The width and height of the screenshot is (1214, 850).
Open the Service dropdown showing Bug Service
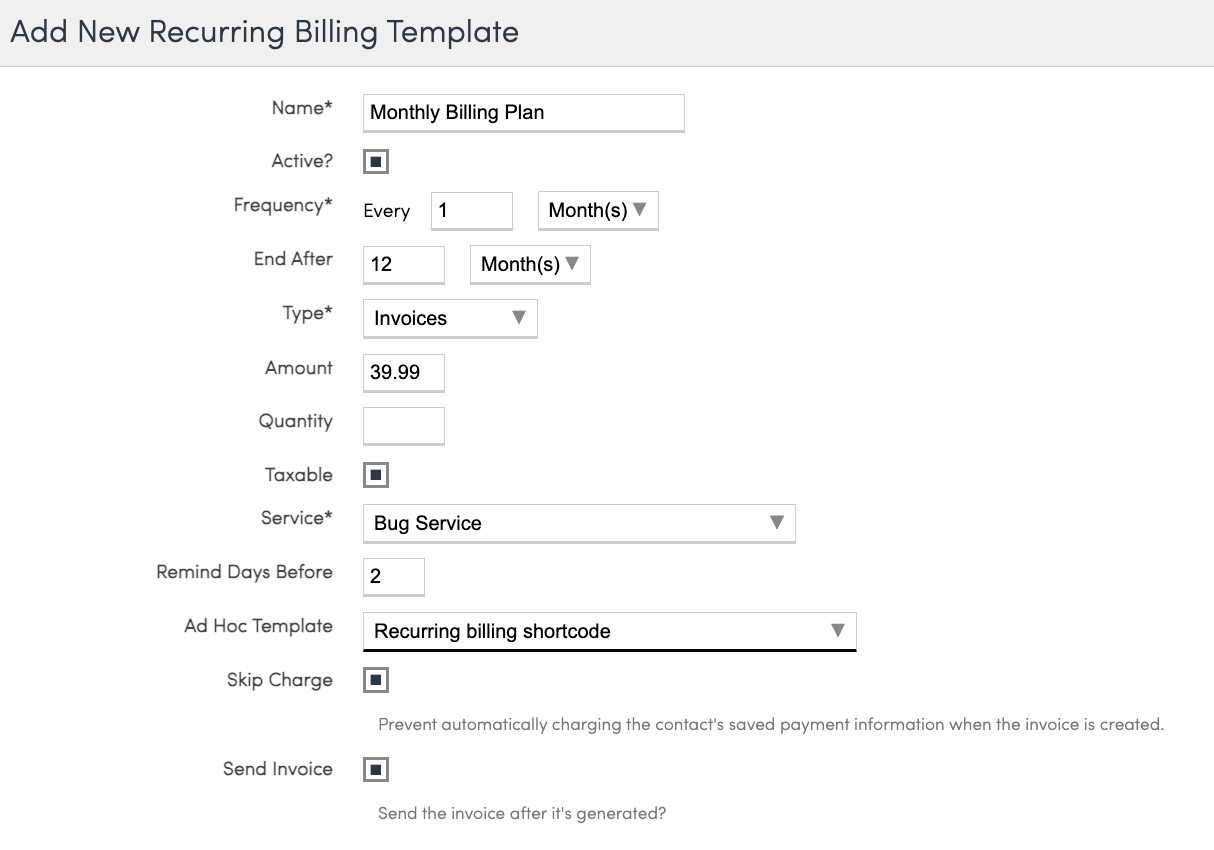point(578,523)
